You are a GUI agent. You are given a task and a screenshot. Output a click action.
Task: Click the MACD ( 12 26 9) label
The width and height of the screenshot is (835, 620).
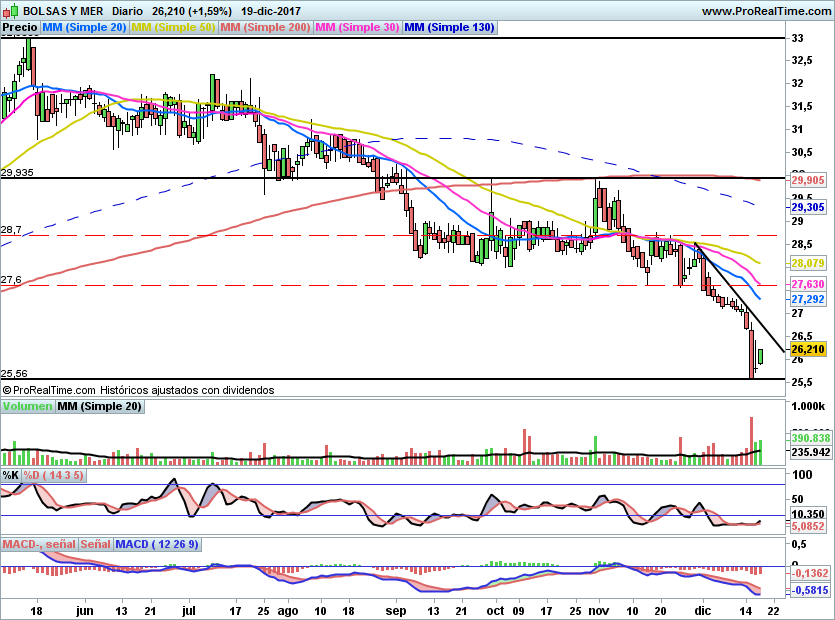coord(157,544)
